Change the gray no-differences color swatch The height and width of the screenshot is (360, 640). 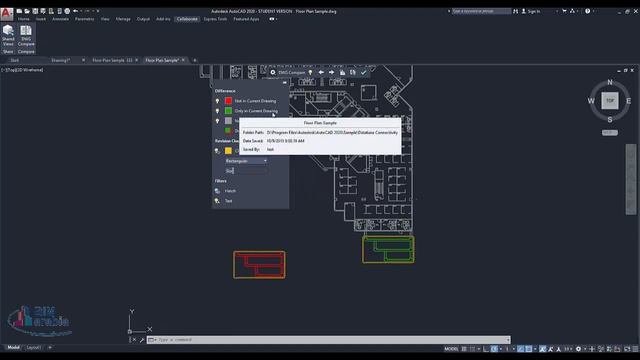pos(228,121)
